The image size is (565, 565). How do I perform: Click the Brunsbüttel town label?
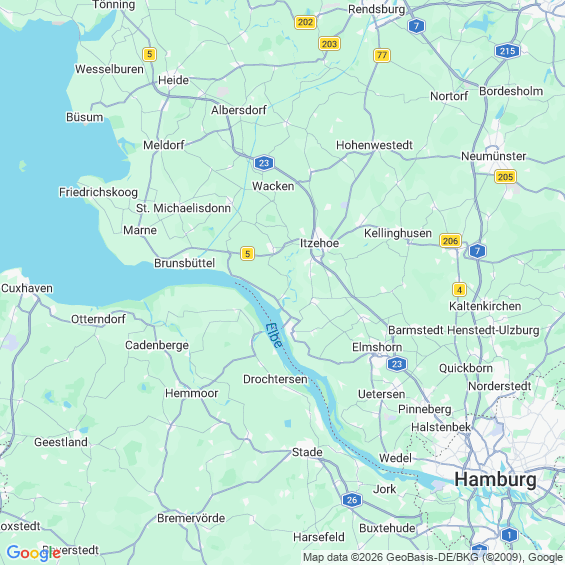pyautogui.click(x=184, y=263)
